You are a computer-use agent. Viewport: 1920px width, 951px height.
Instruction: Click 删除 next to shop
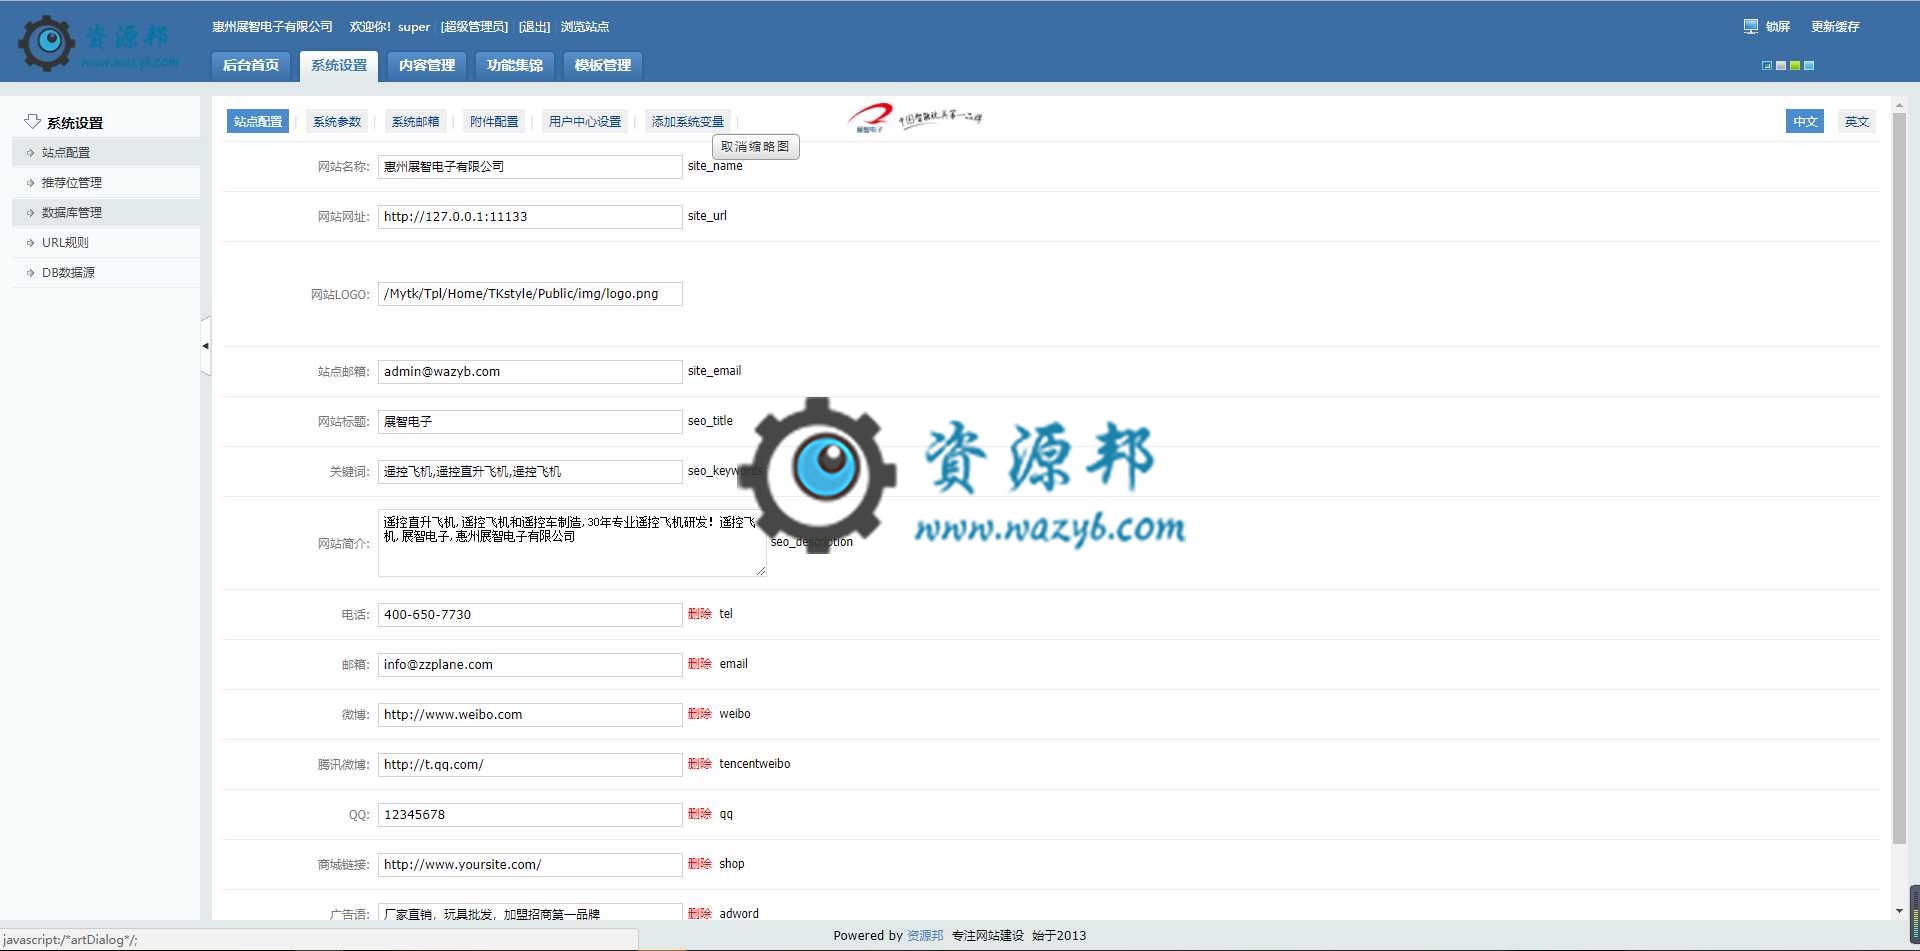point(700,864)
